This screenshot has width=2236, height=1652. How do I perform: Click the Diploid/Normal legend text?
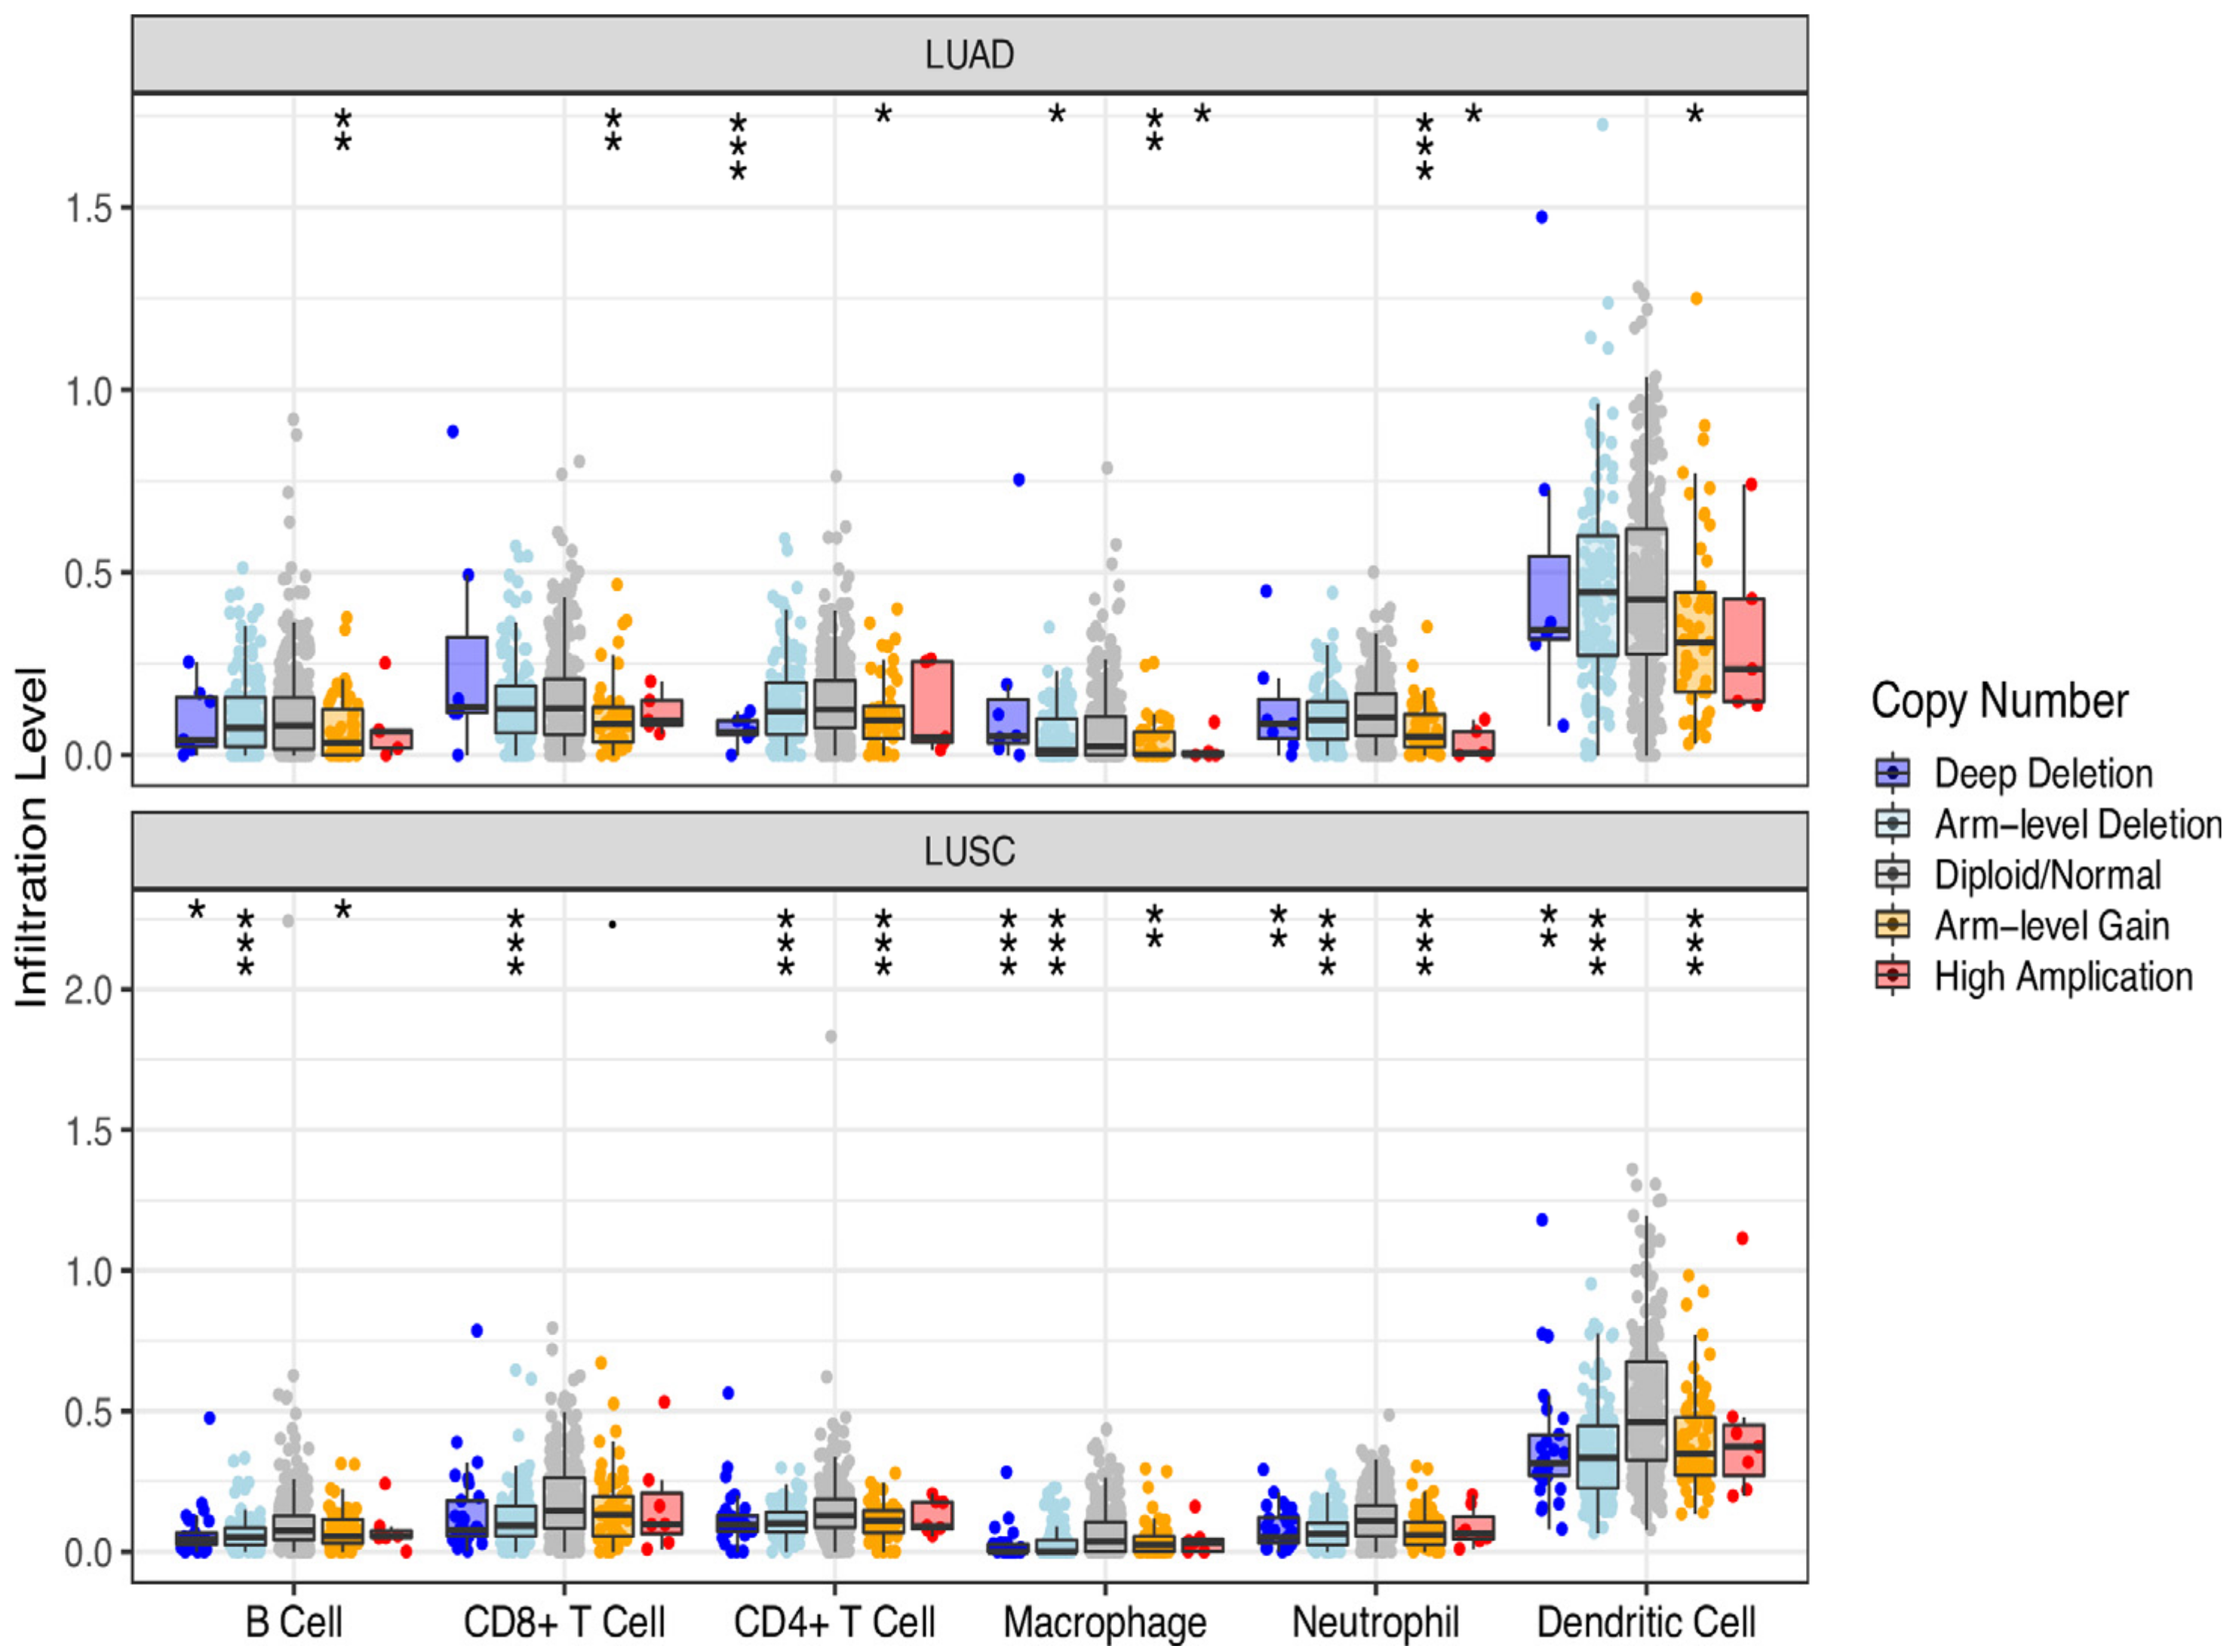tap(2047, 875)
